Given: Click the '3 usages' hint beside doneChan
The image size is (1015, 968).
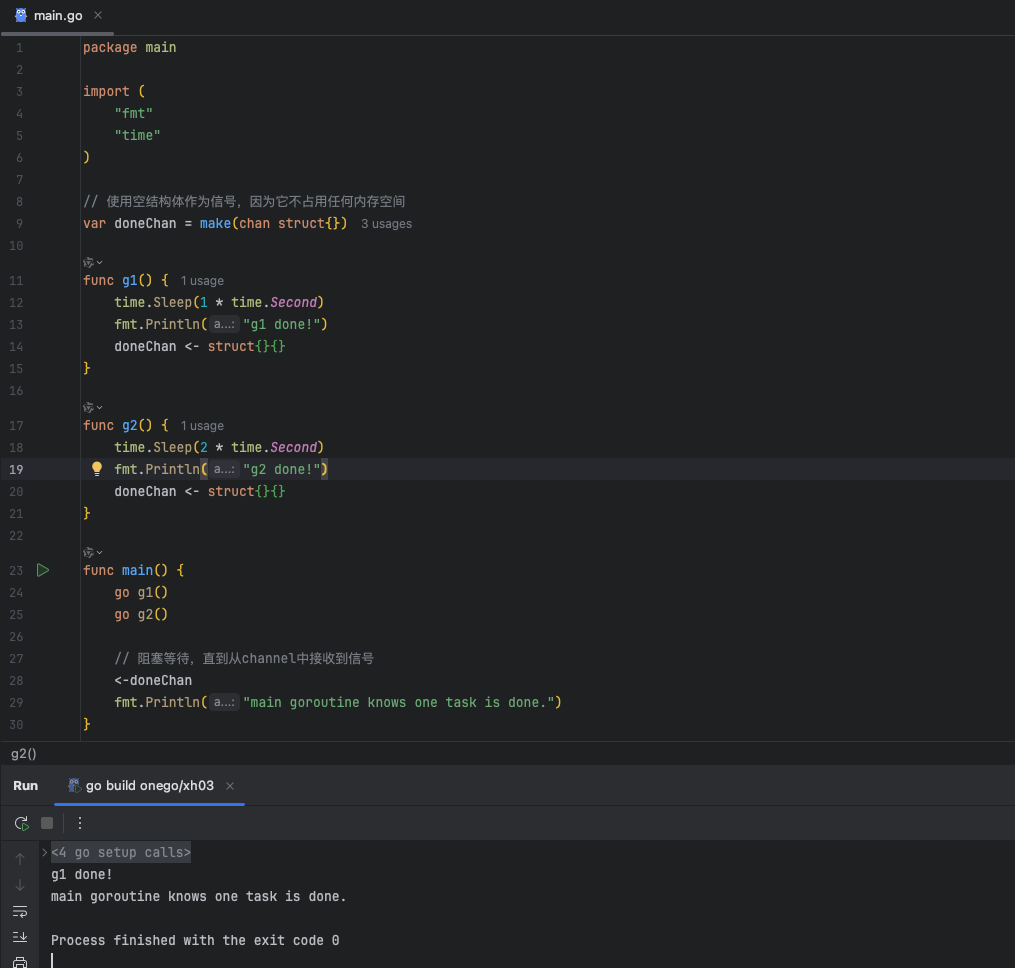Looking at the screenshot, I should tap(386, 224).
